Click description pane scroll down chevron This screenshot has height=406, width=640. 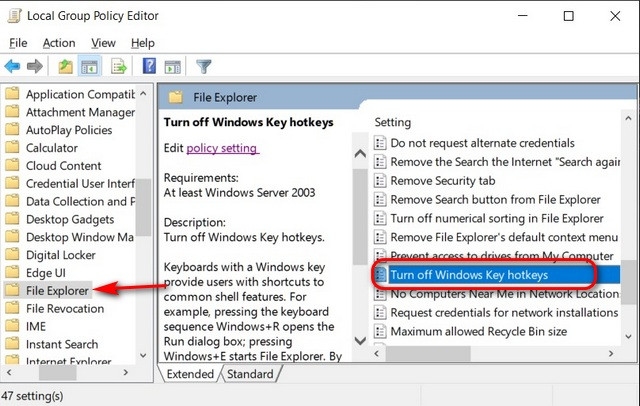360,340
